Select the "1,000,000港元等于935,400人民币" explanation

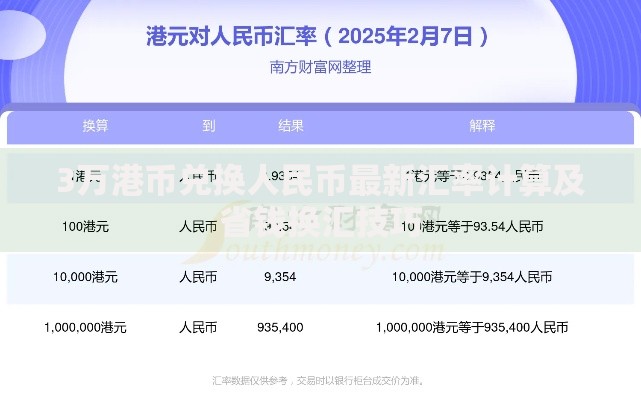tap(472, 327)
